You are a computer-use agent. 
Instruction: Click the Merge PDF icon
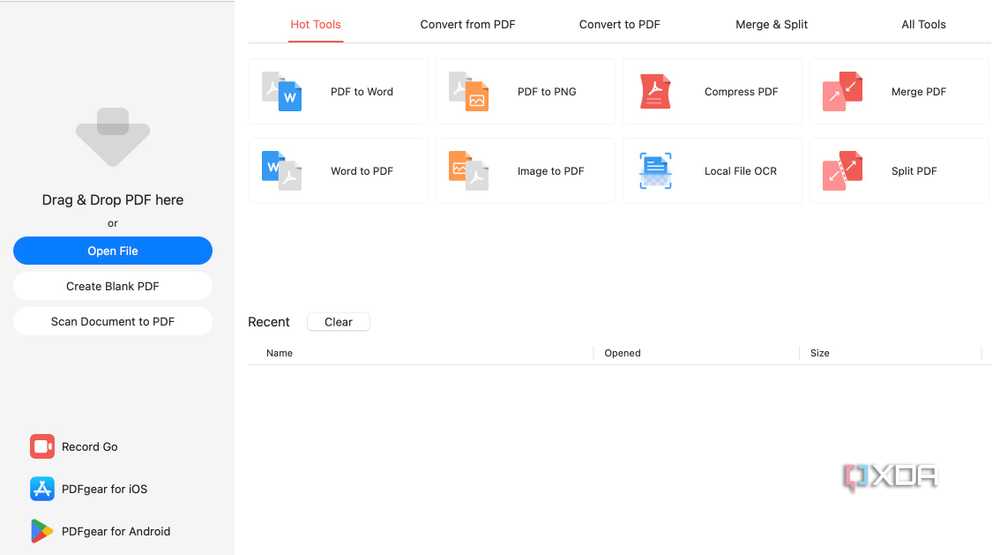tap(842, 91)
